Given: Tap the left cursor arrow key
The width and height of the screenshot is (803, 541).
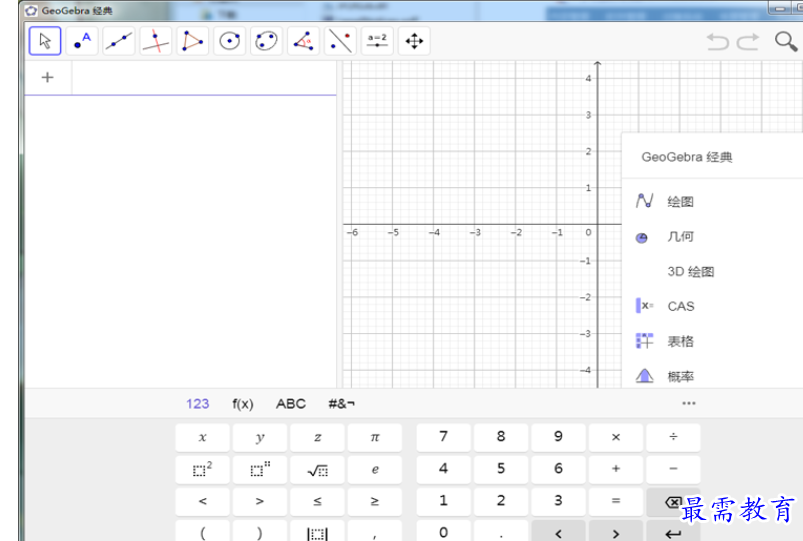Looking at the screenshot, I should (558, 531).
